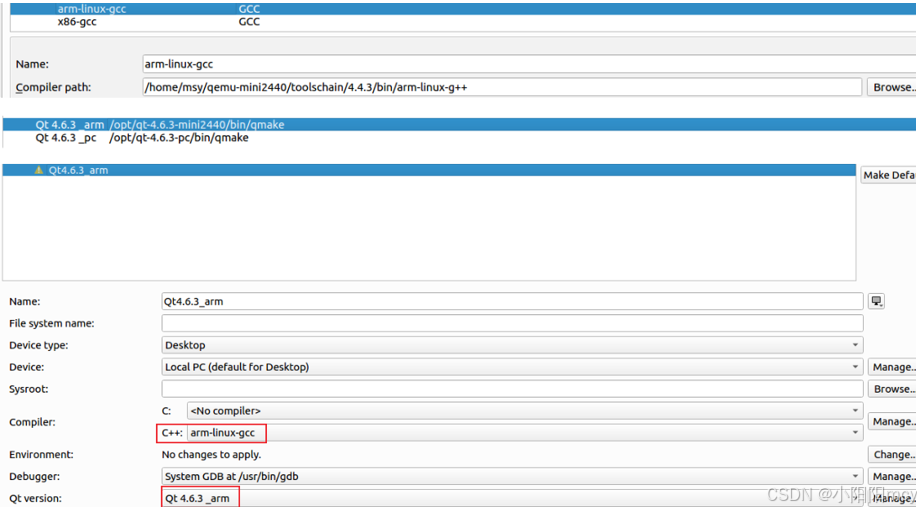Click warning icon on Qt4.6.3_arm kit
Screen dimensions: 921x510
(39, 170)
